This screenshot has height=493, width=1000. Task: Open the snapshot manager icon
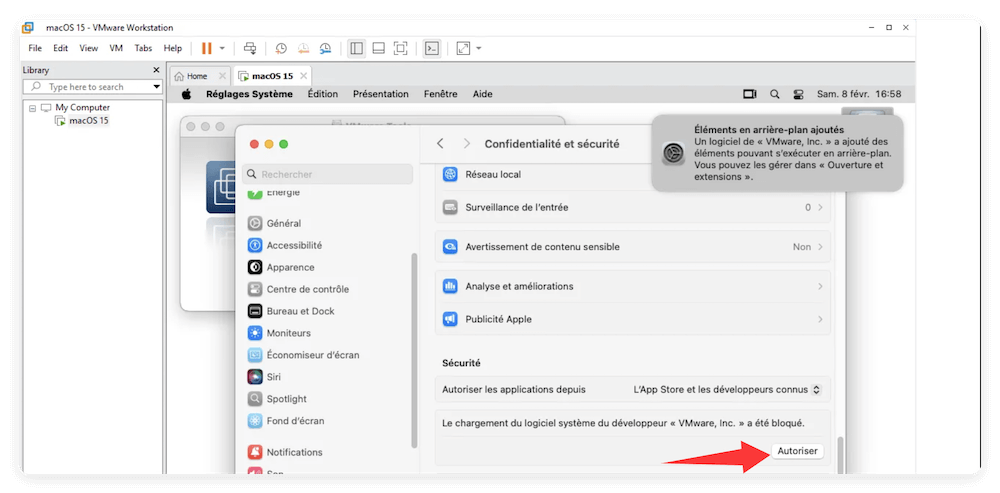(x=326, y=48)
